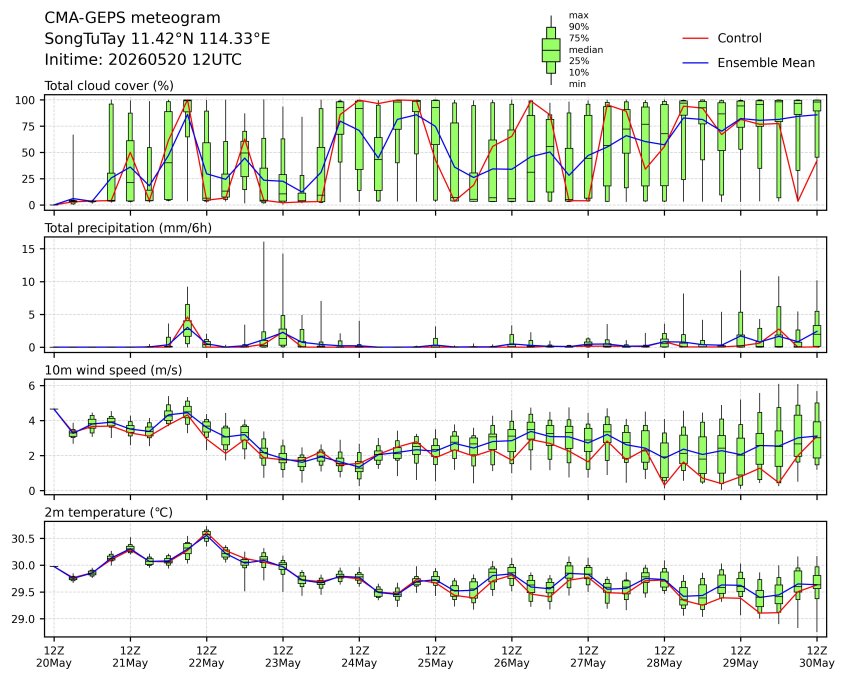
Task: Click the red Control legend line
Action: pyautogui.click(x=695, y=38)
